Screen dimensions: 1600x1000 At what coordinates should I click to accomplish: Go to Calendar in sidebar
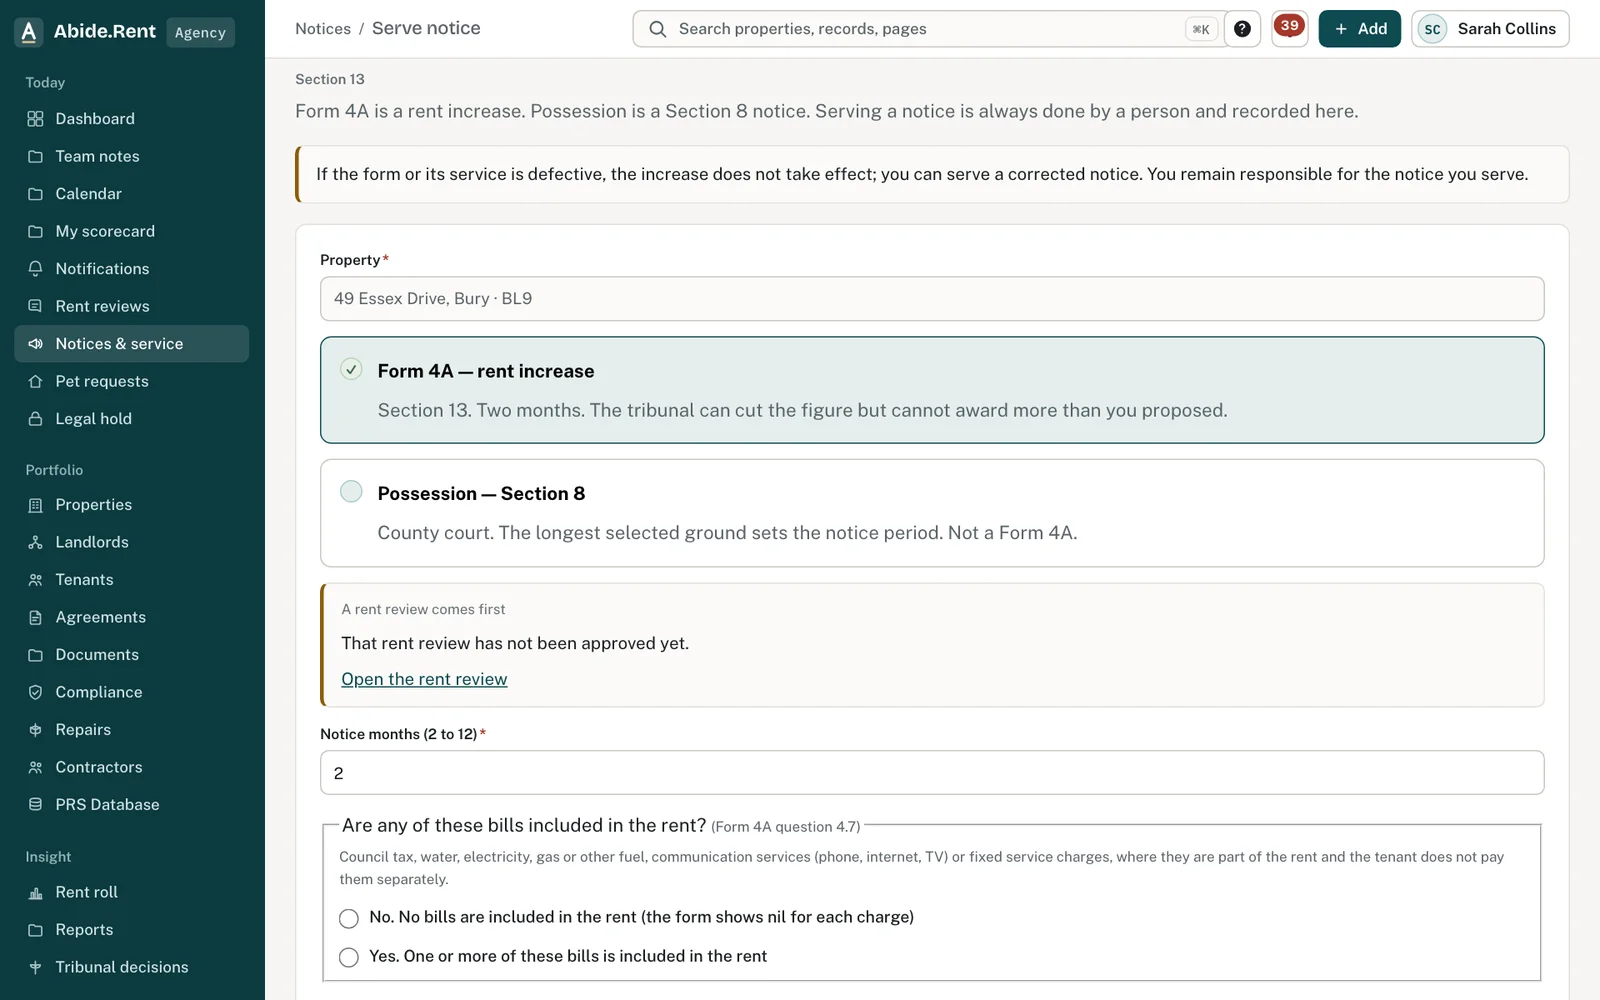(x=131, y=194)
